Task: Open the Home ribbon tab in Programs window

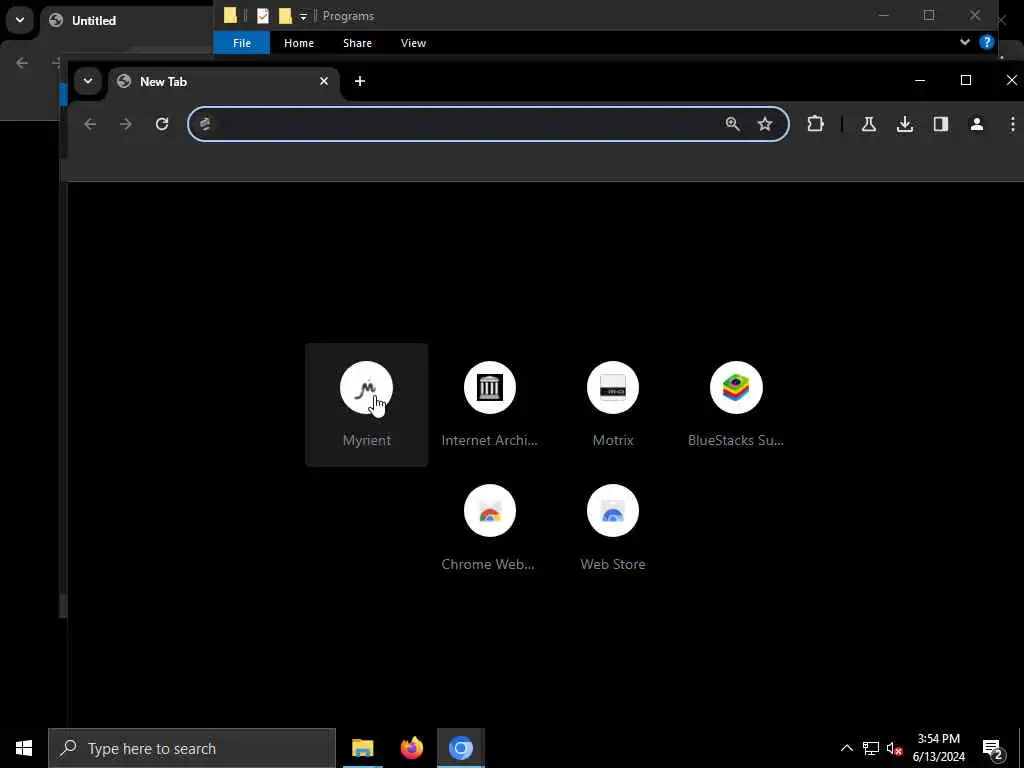Action: pyautogui.click(x=298, y=43)
